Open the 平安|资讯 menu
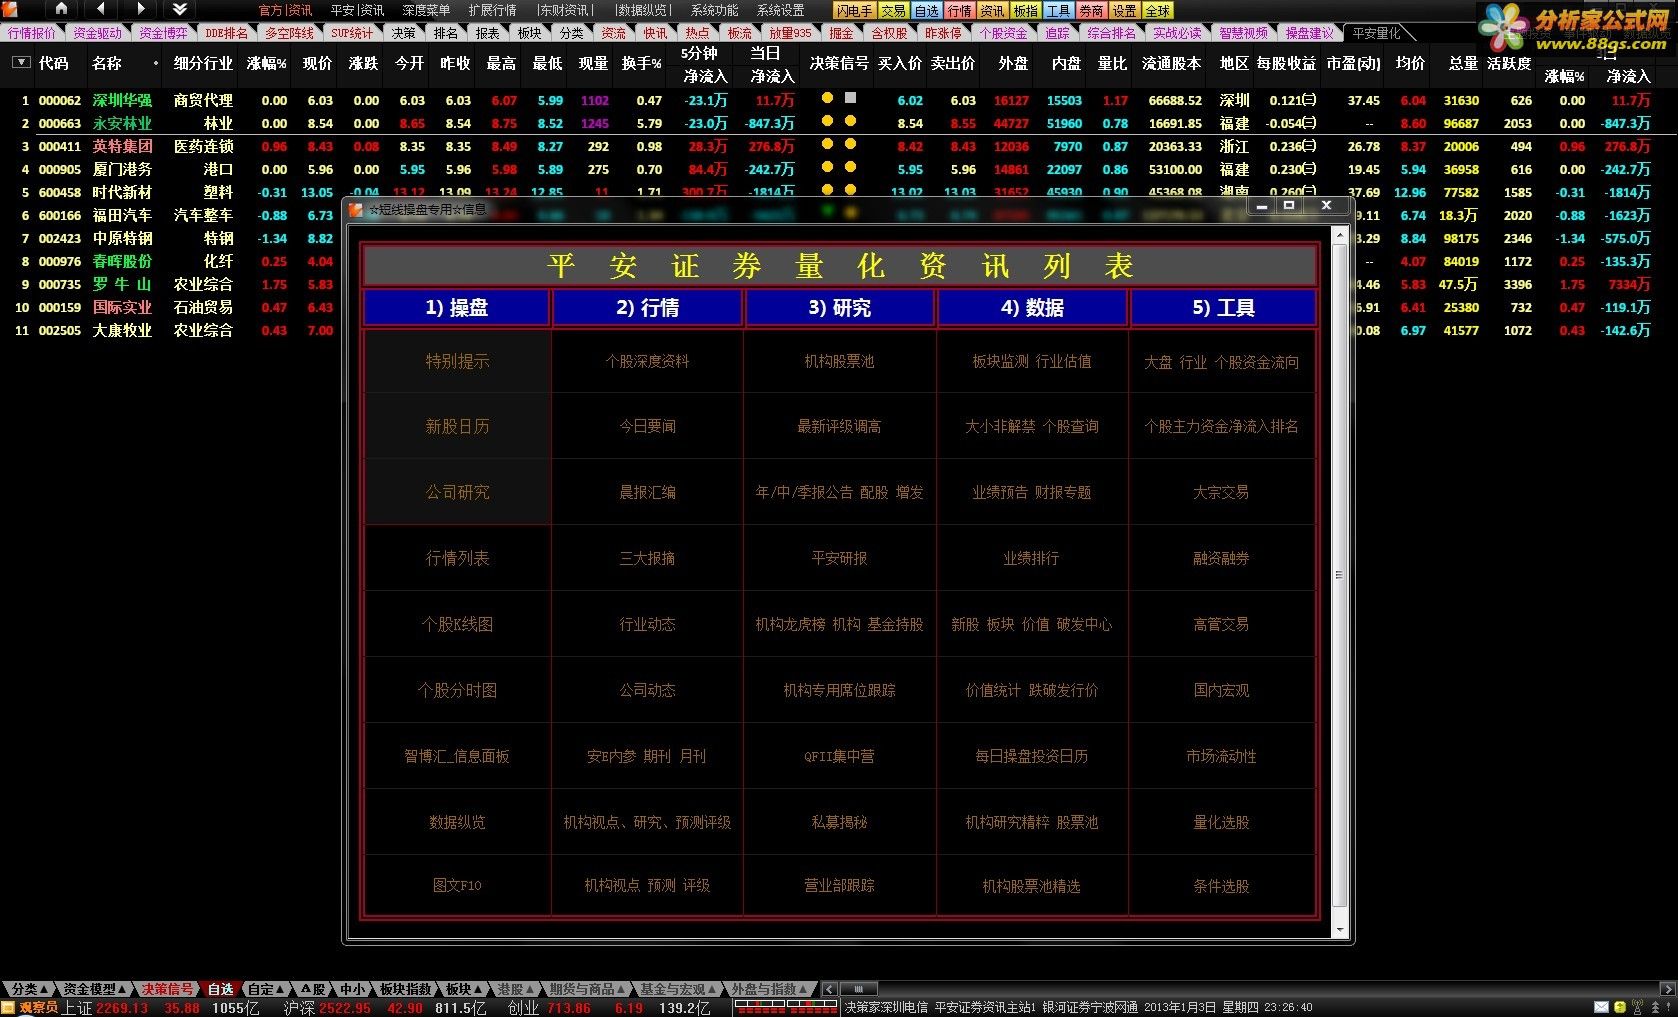The image size is (1678, 1017). coord(357,10)
